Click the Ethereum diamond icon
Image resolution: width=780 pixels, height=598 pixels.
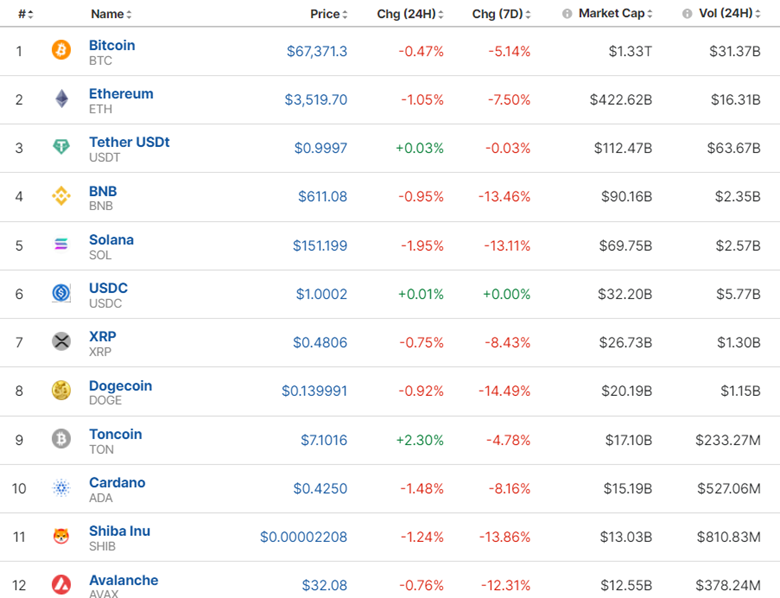point(62,99)
